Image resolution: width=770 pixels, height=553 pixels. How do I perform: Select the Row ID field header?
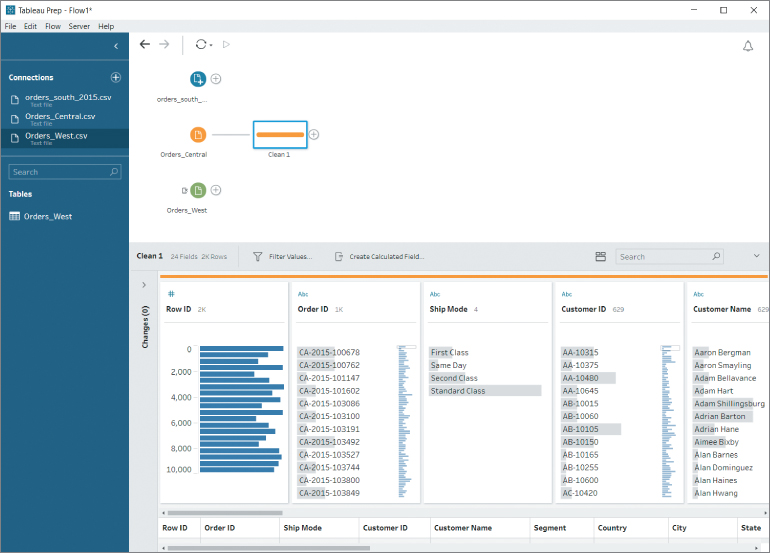(178, 309)
